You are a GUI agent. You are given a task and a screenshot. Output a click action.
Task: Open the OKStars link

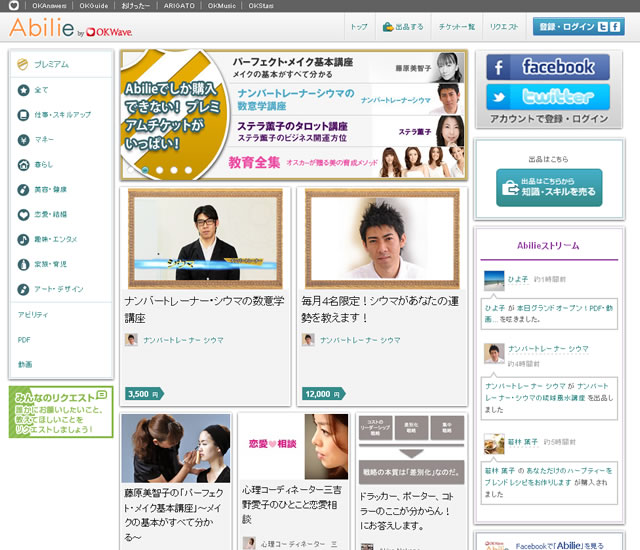(261, 6)
